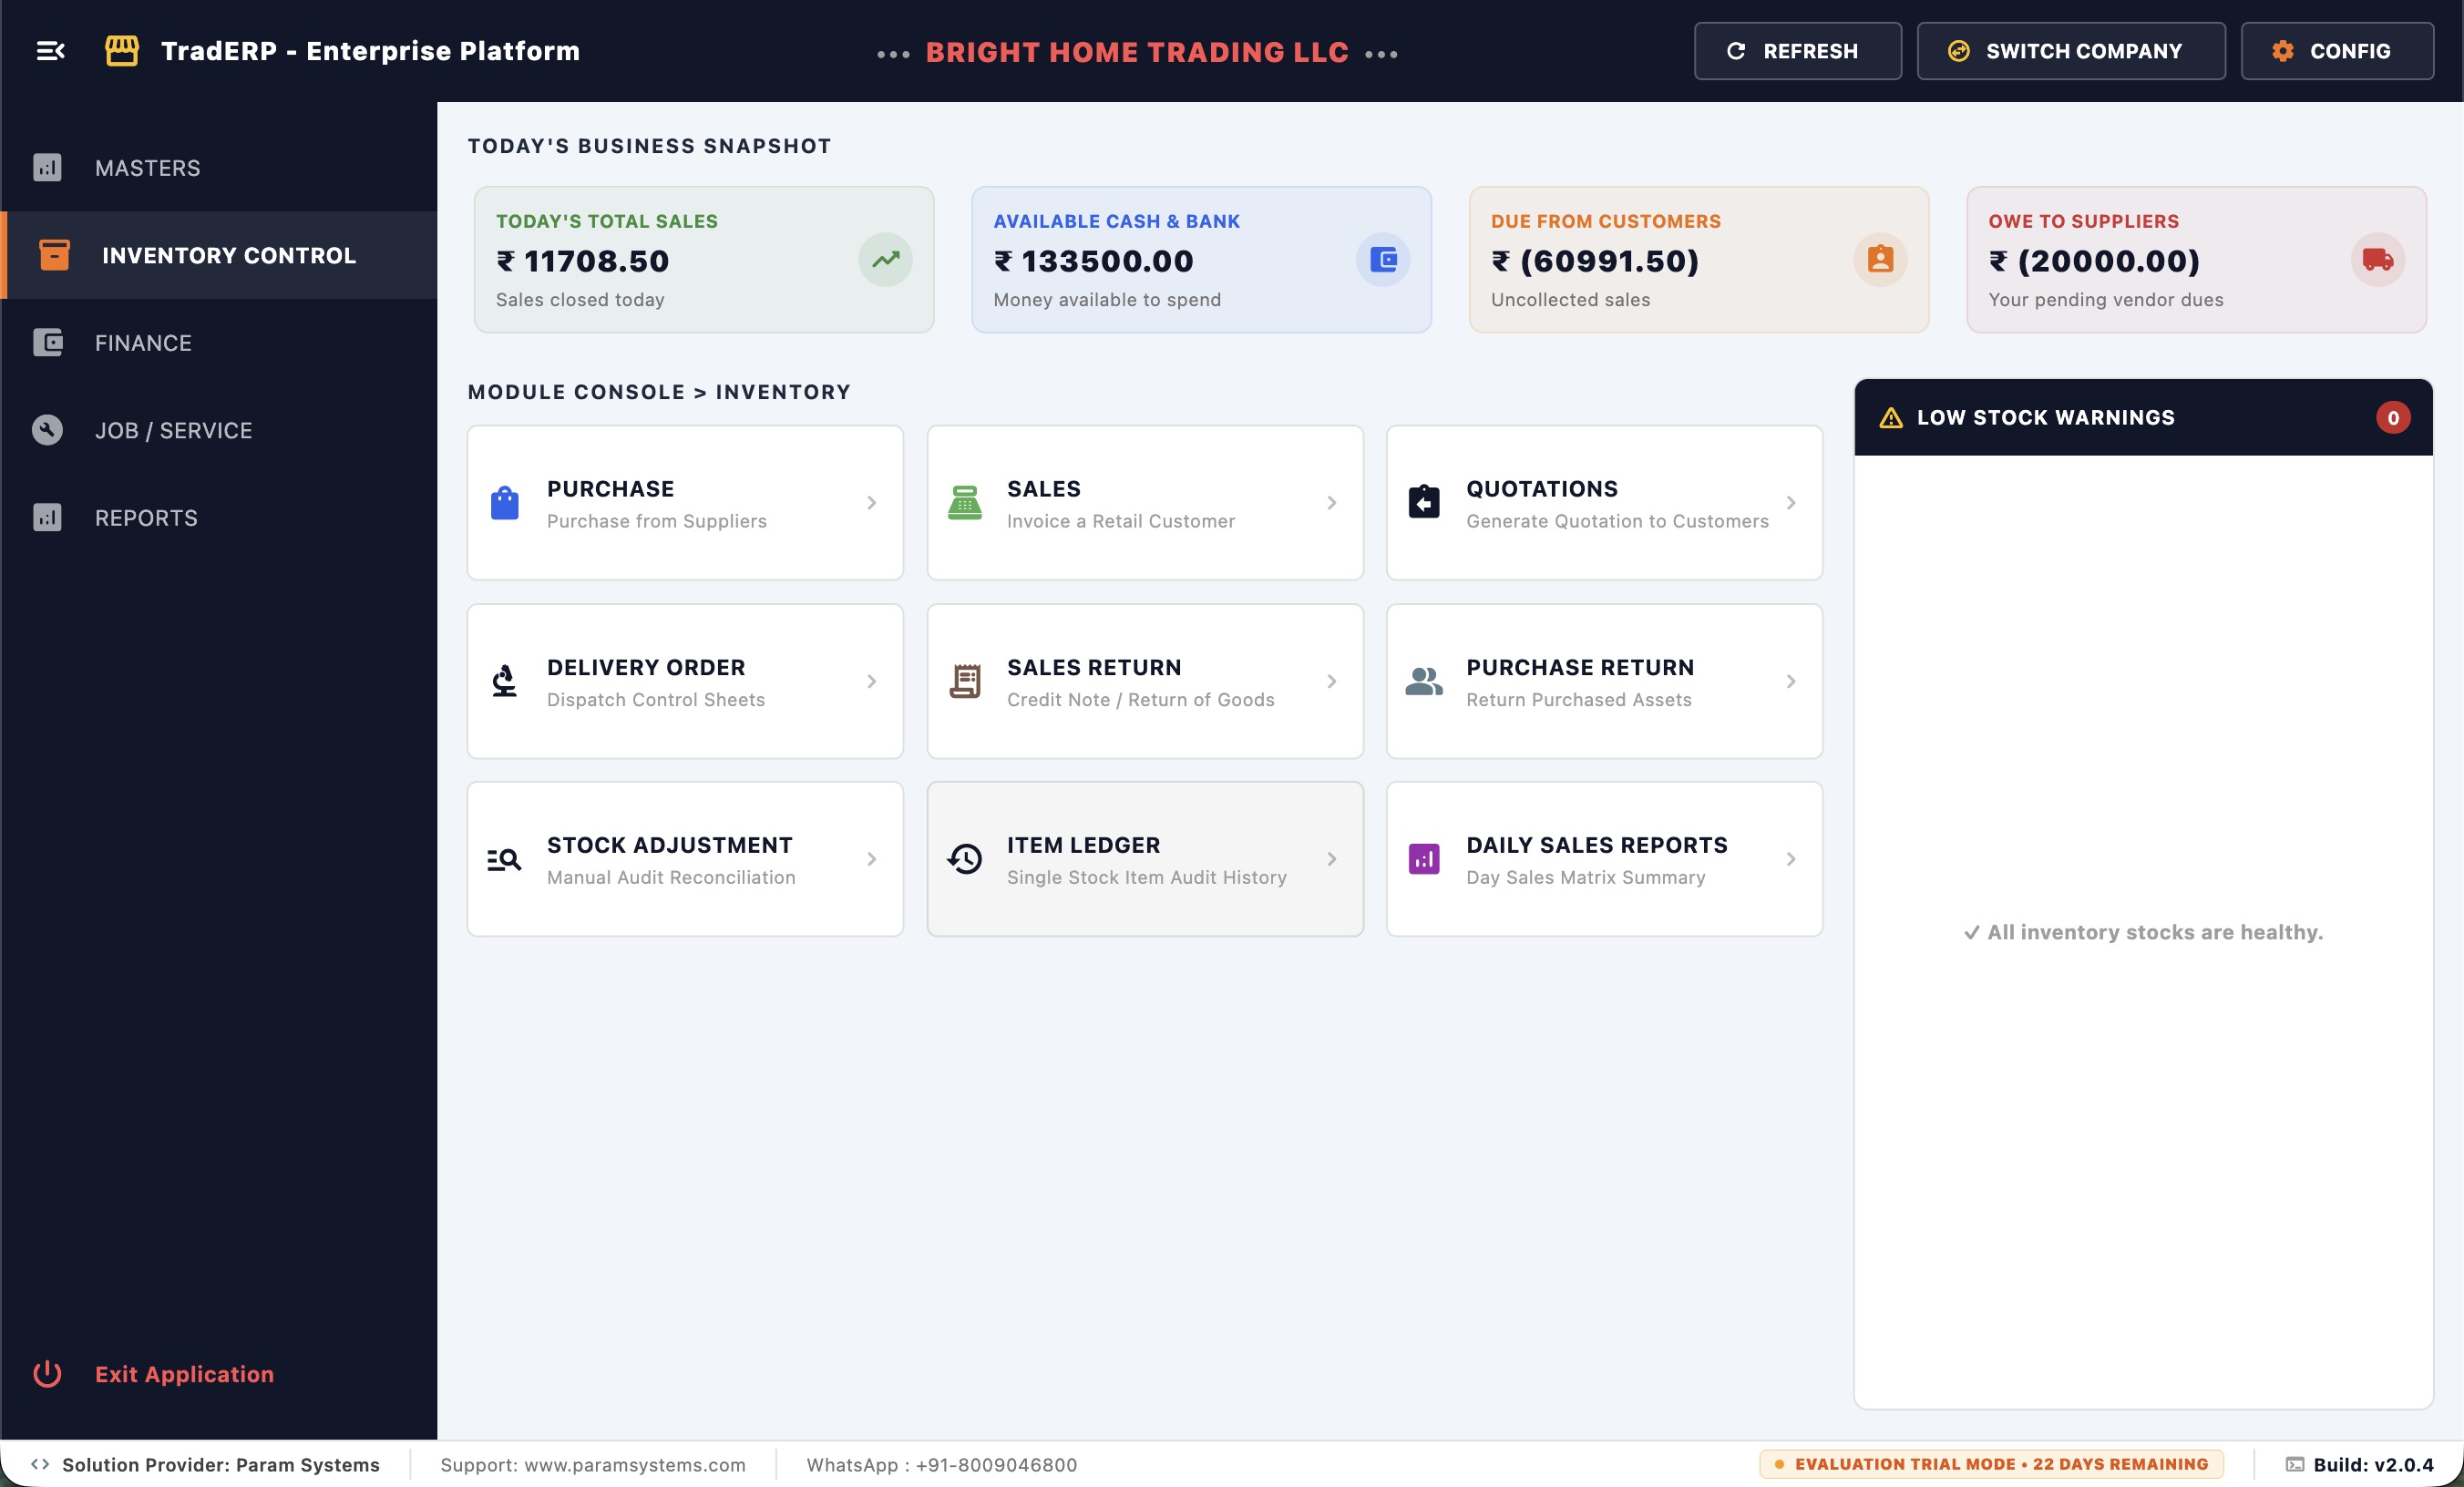2464x1487 pixels.
Task: Click the due from customers badge icon
Action: click(1880, 260)
